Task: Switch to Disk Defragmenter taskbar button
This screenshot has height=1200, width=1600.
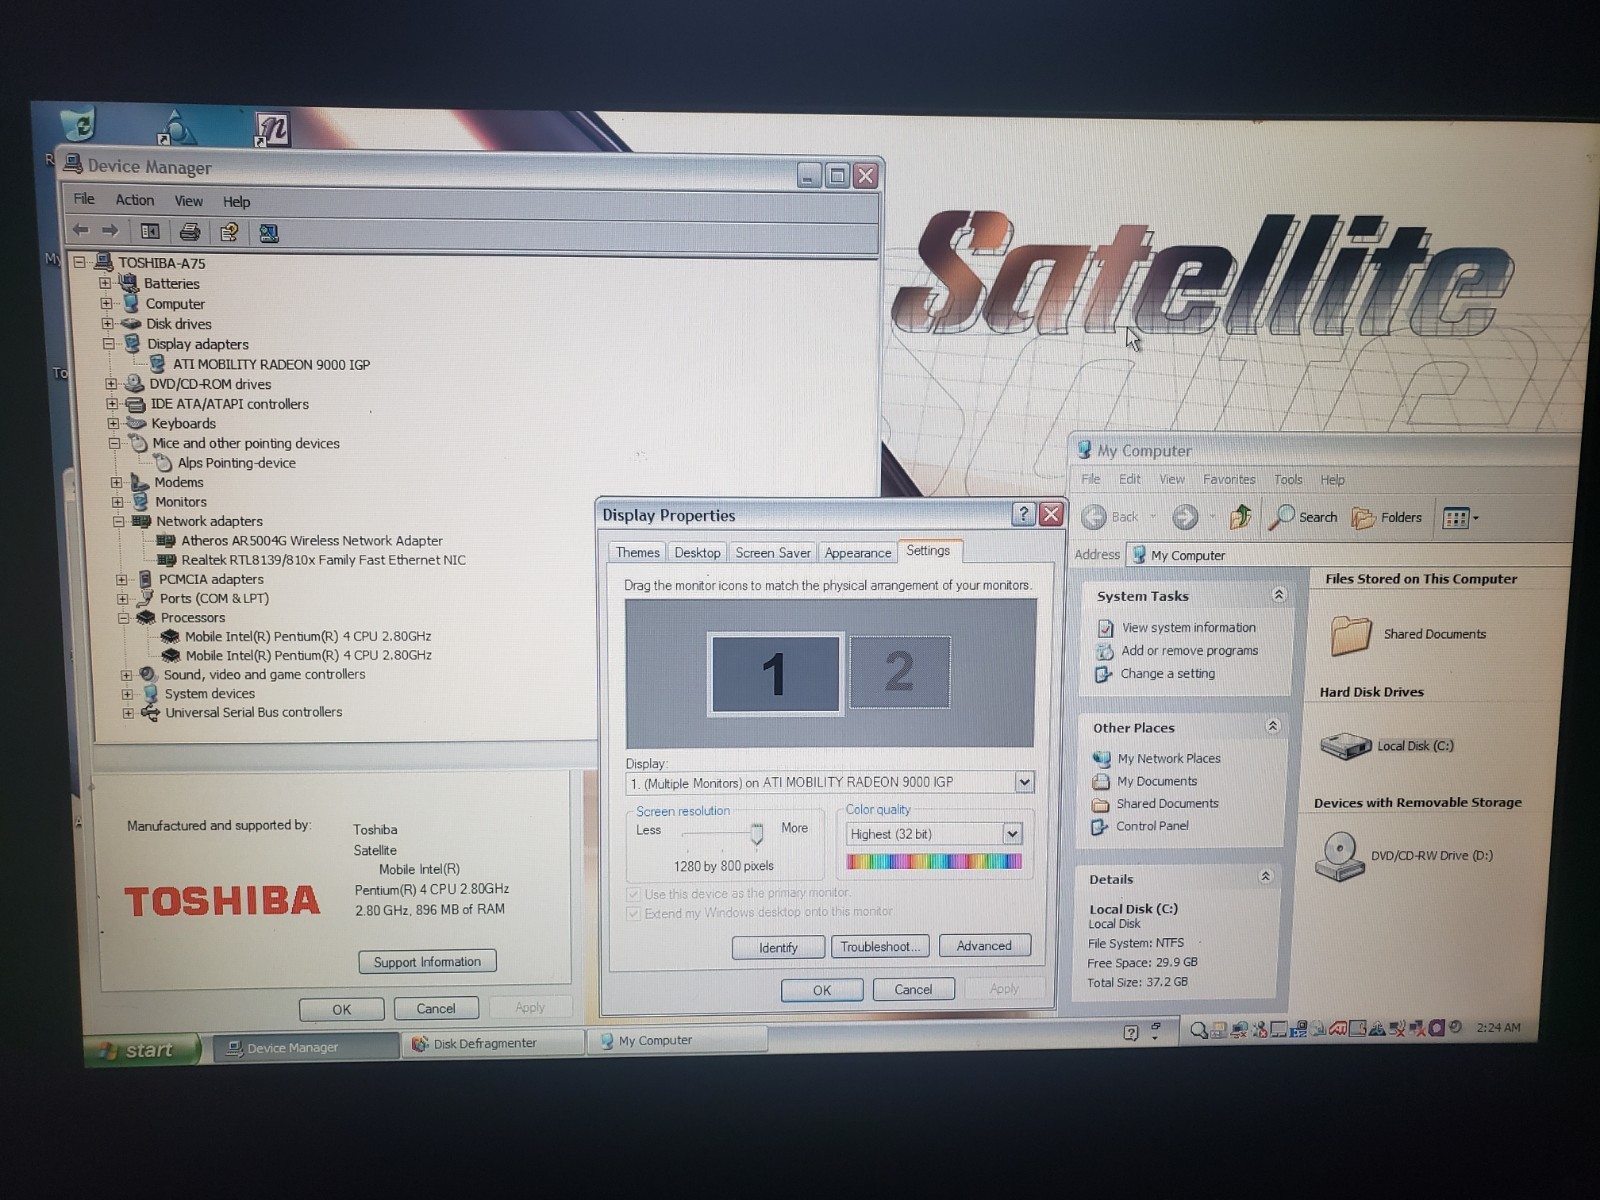Action: pyautogui.click(x=493, y=1043)
